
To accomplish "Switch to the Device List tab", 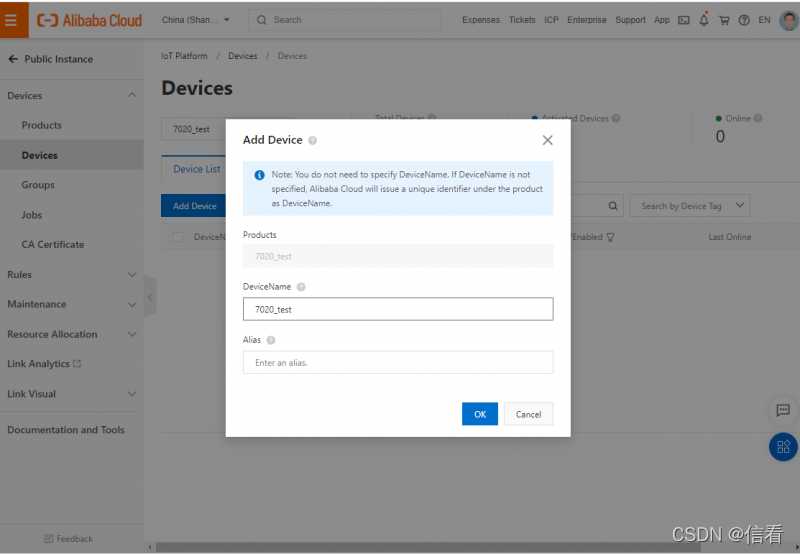I will coord(196,169).
